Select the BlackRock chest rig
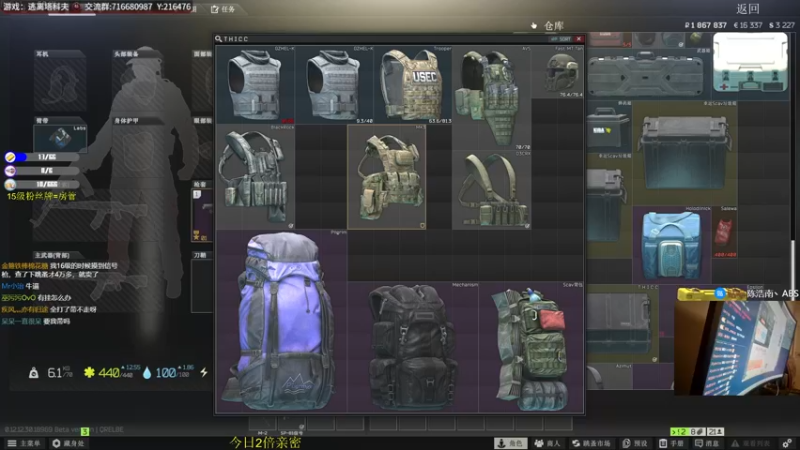 [x=255, y=177]
